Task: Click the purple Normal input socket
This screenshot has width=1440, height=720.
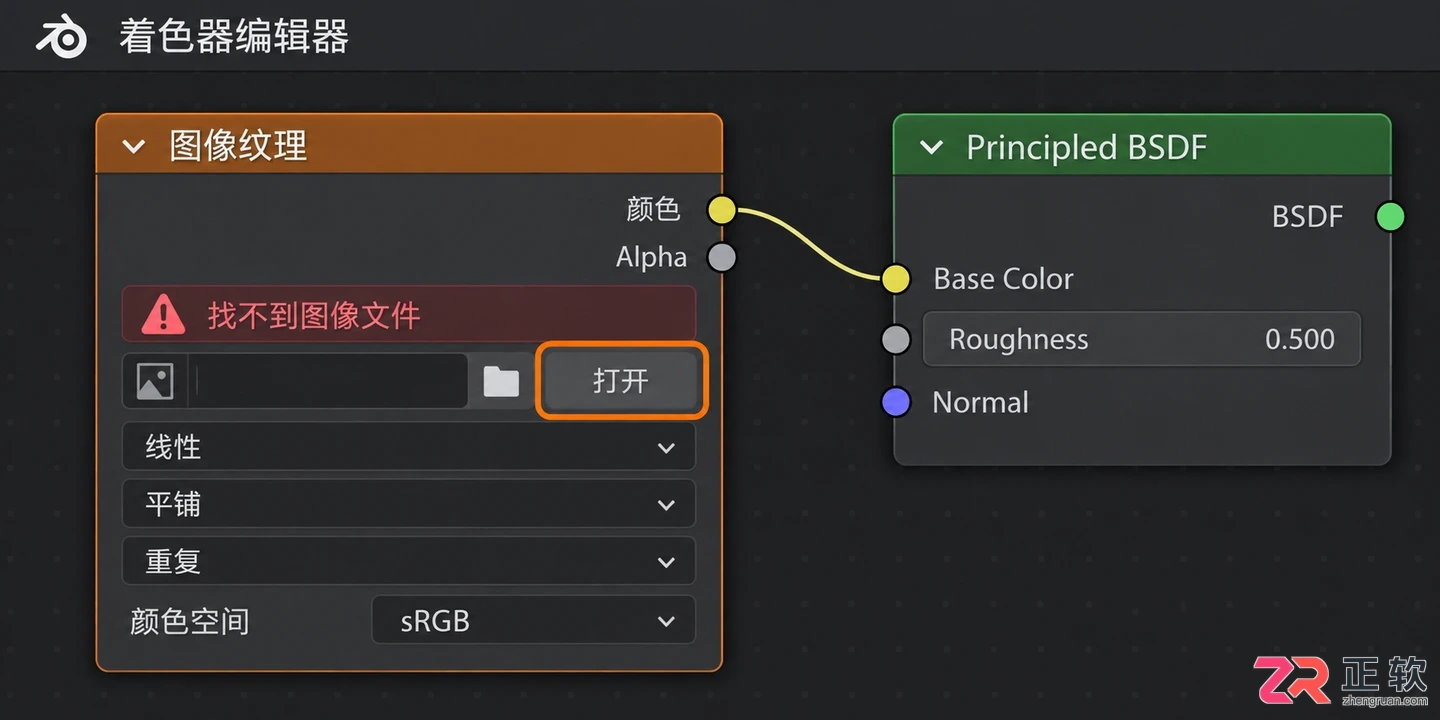Action: click(896, 403)
